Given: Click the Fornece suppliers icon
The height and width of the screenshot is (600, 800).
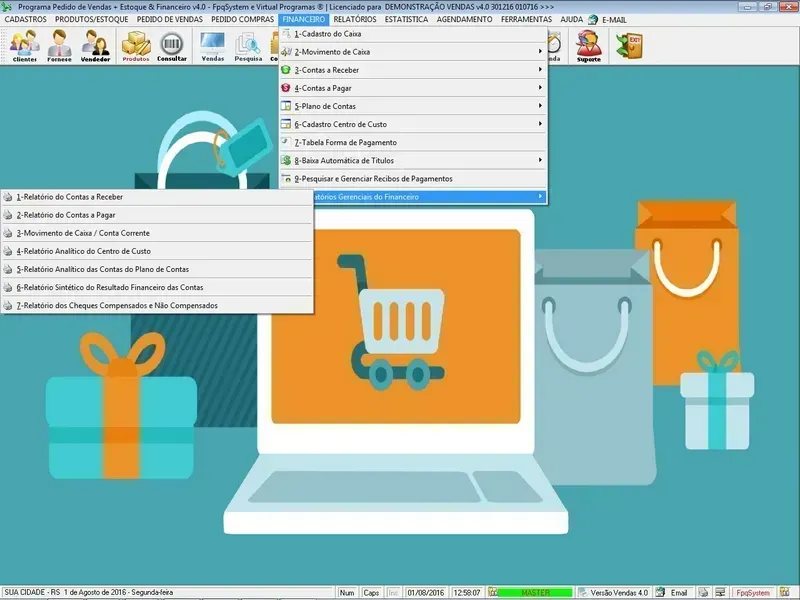Looking at the screenshot, I should pyautogui.click(x=60, y=46).
